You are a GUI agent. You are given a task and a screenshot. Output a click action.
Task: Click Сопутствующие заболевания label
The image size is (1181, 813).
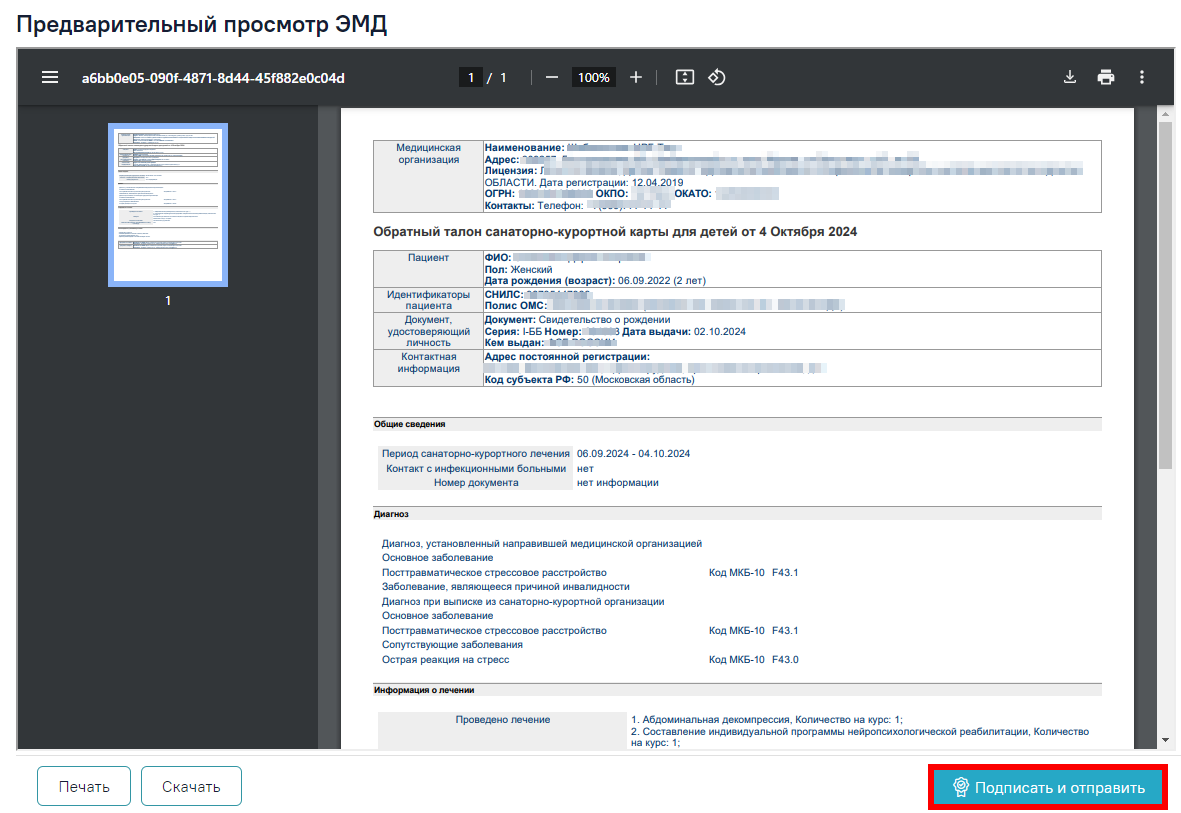[452, 645]
